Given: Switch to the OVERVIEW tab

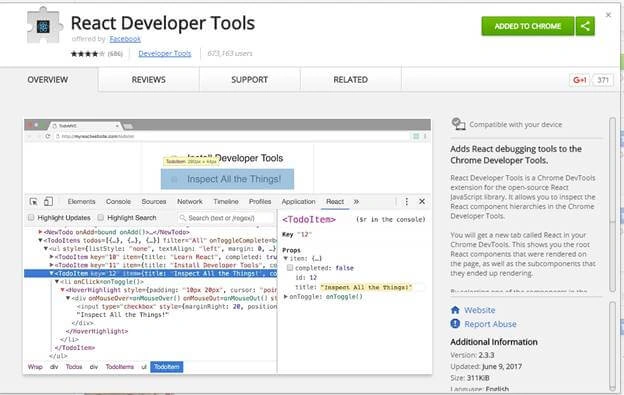Looking at the screenshot, I should pyautogui.click(x=48, y=80).
